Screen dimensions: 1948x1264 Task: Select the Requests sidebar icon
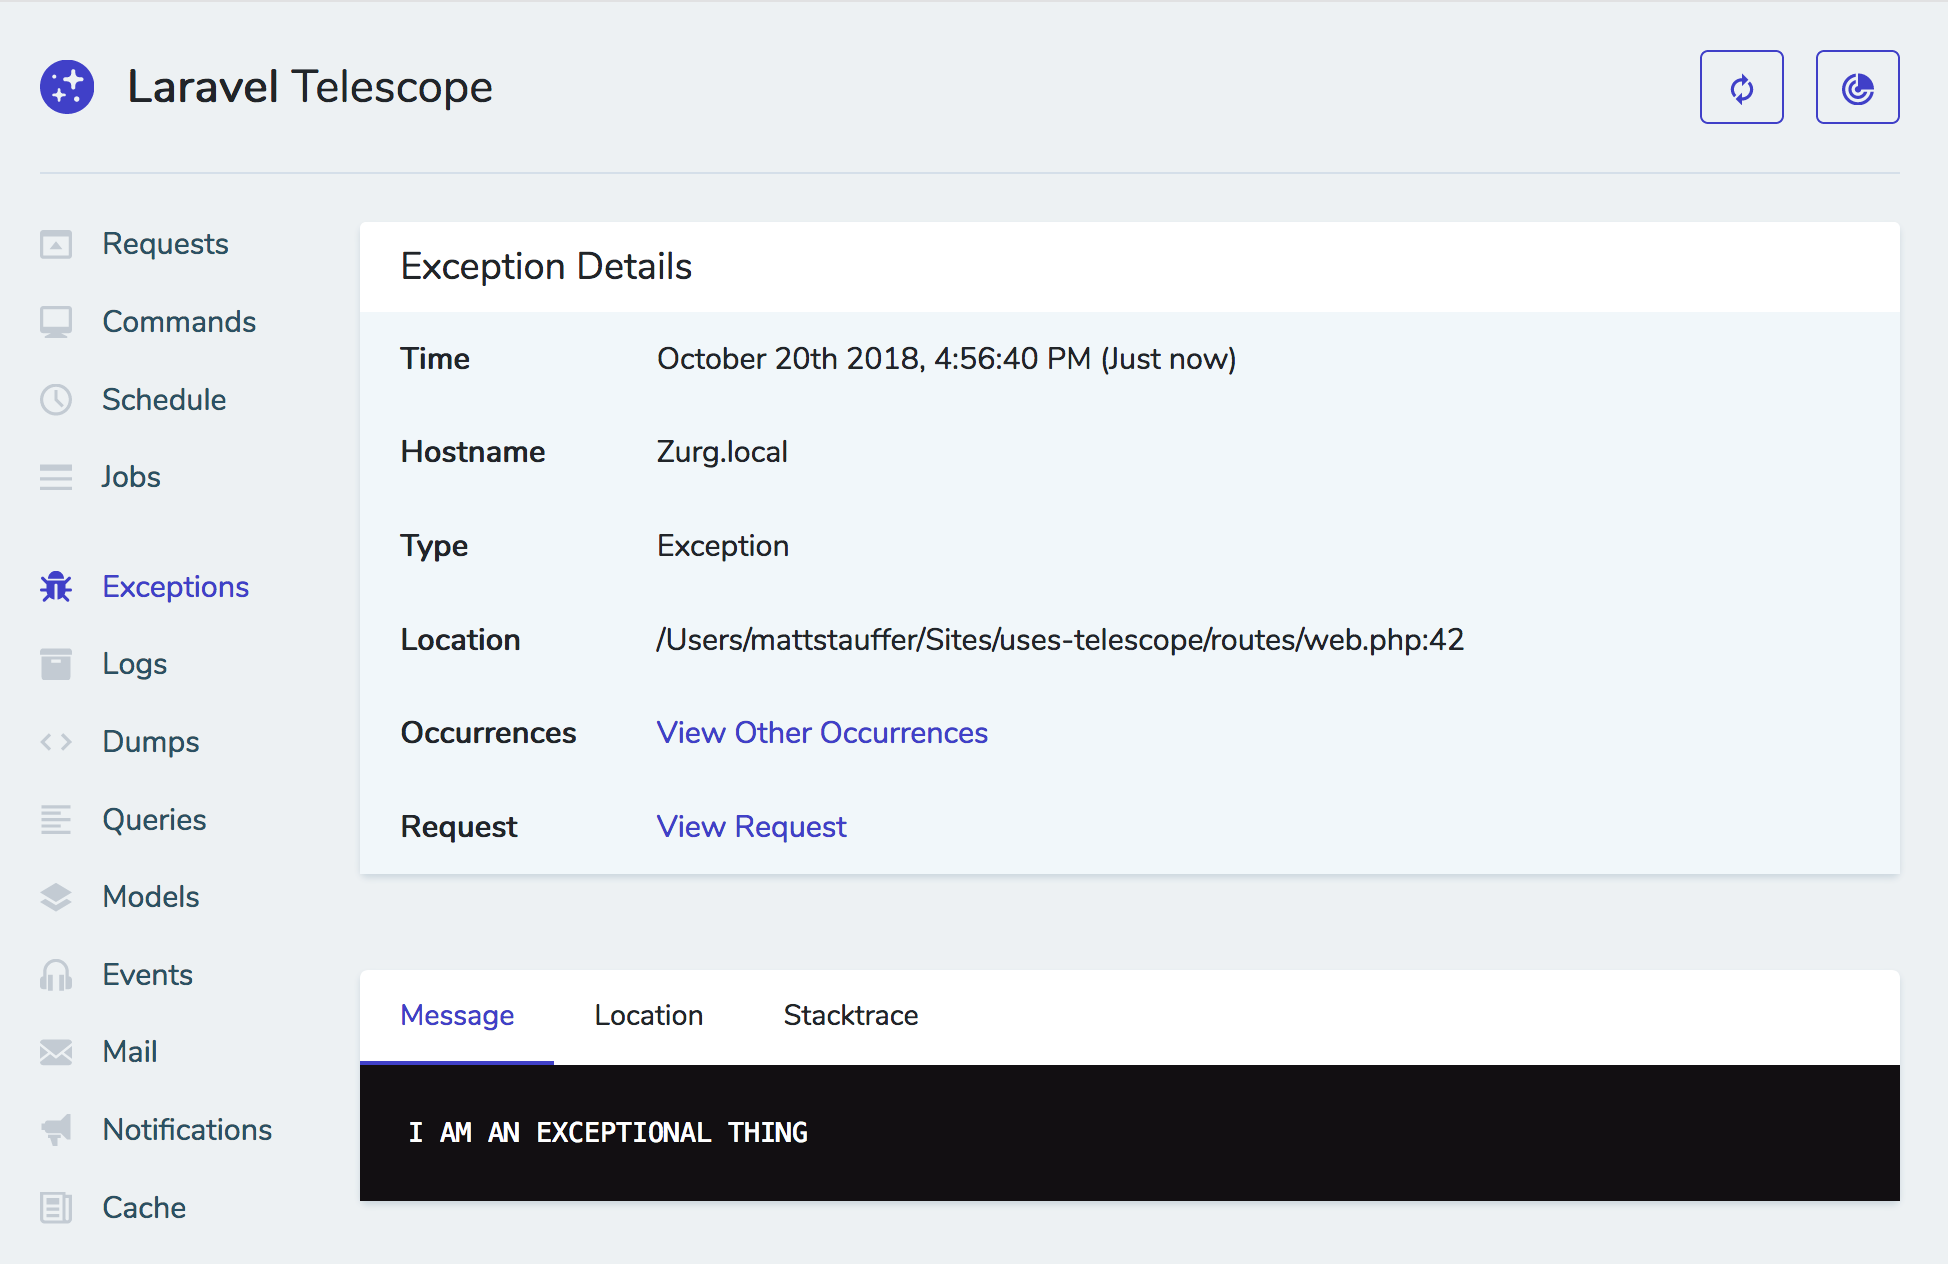coord(56,243)
